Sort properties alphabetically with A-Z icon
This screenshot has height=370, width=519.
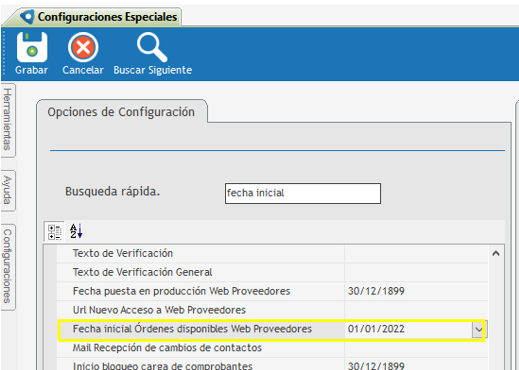76,231
